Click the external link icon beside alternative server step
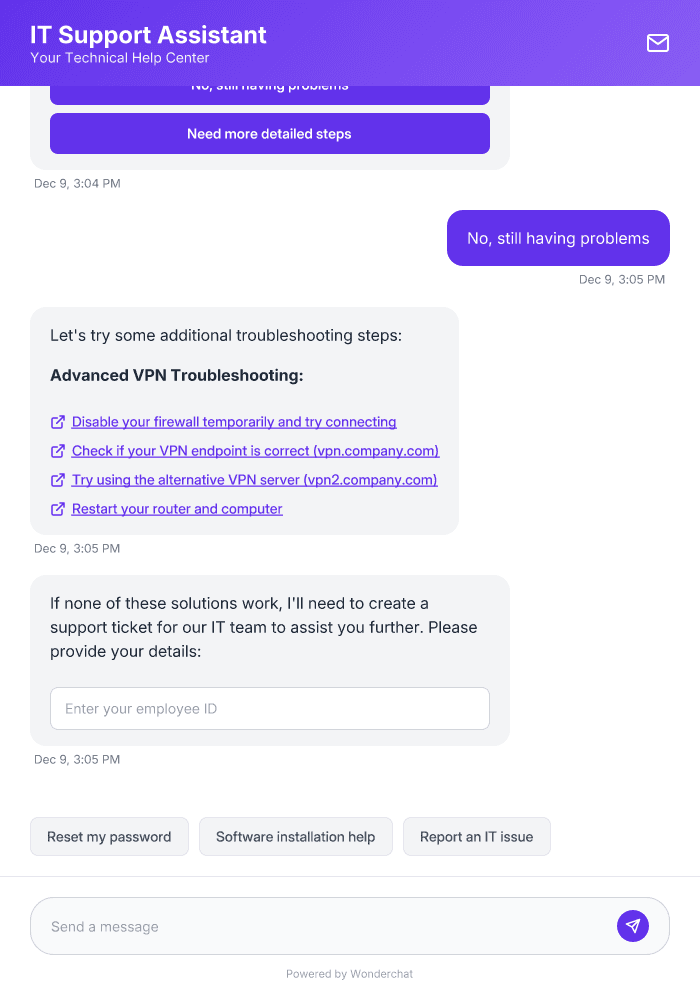700x1000 pixels. pyautogui.click(x=57, y=480)
